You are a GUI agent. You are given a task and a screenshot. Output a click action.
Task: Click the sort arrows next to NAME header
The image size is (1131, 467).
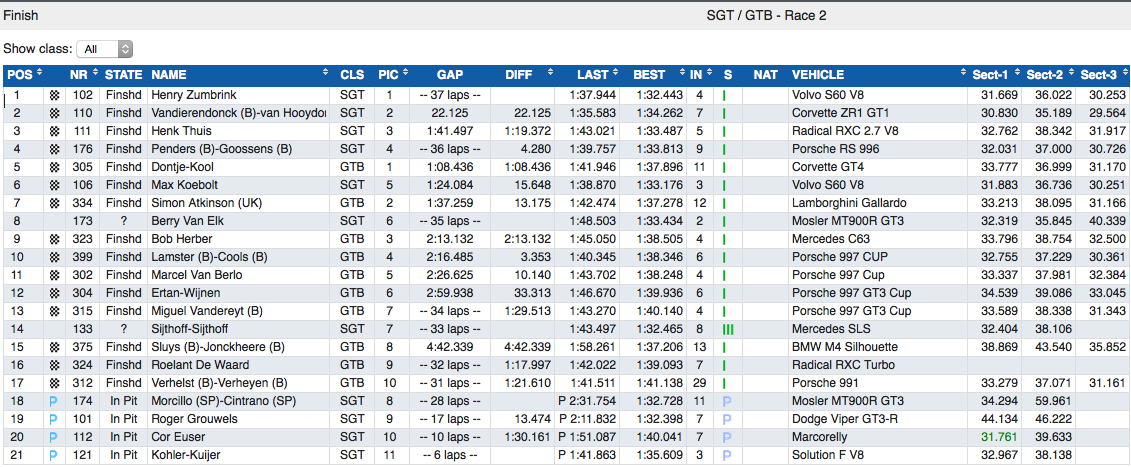click(x=325, y=74)
